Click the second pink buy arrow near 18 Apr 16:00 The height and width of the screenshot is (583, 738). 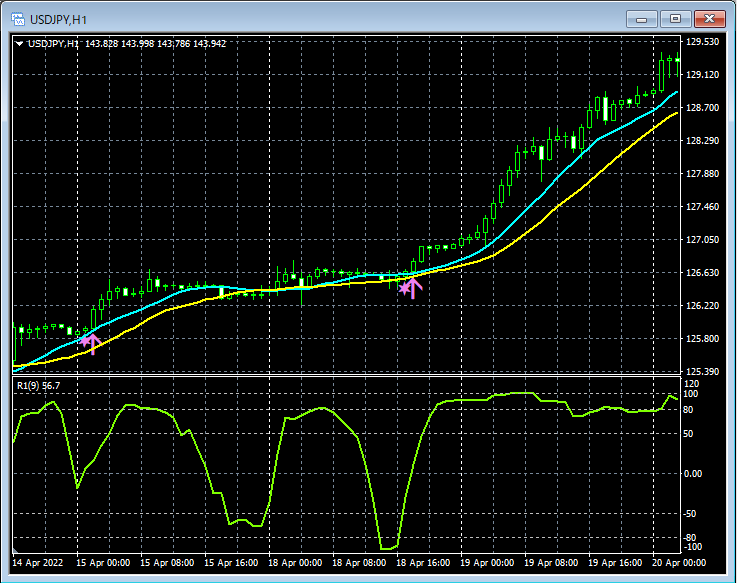pos(413,288)
